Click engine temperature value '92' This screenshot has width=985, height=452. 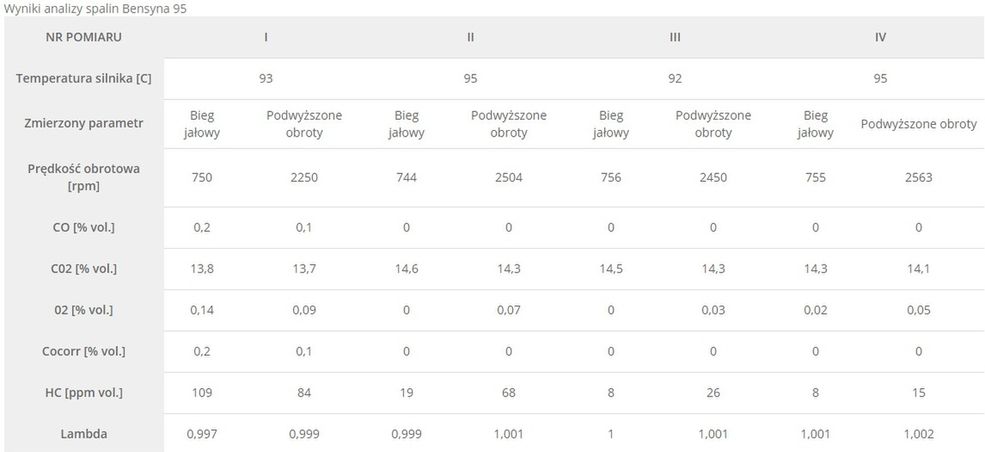(x=675, y=78)
